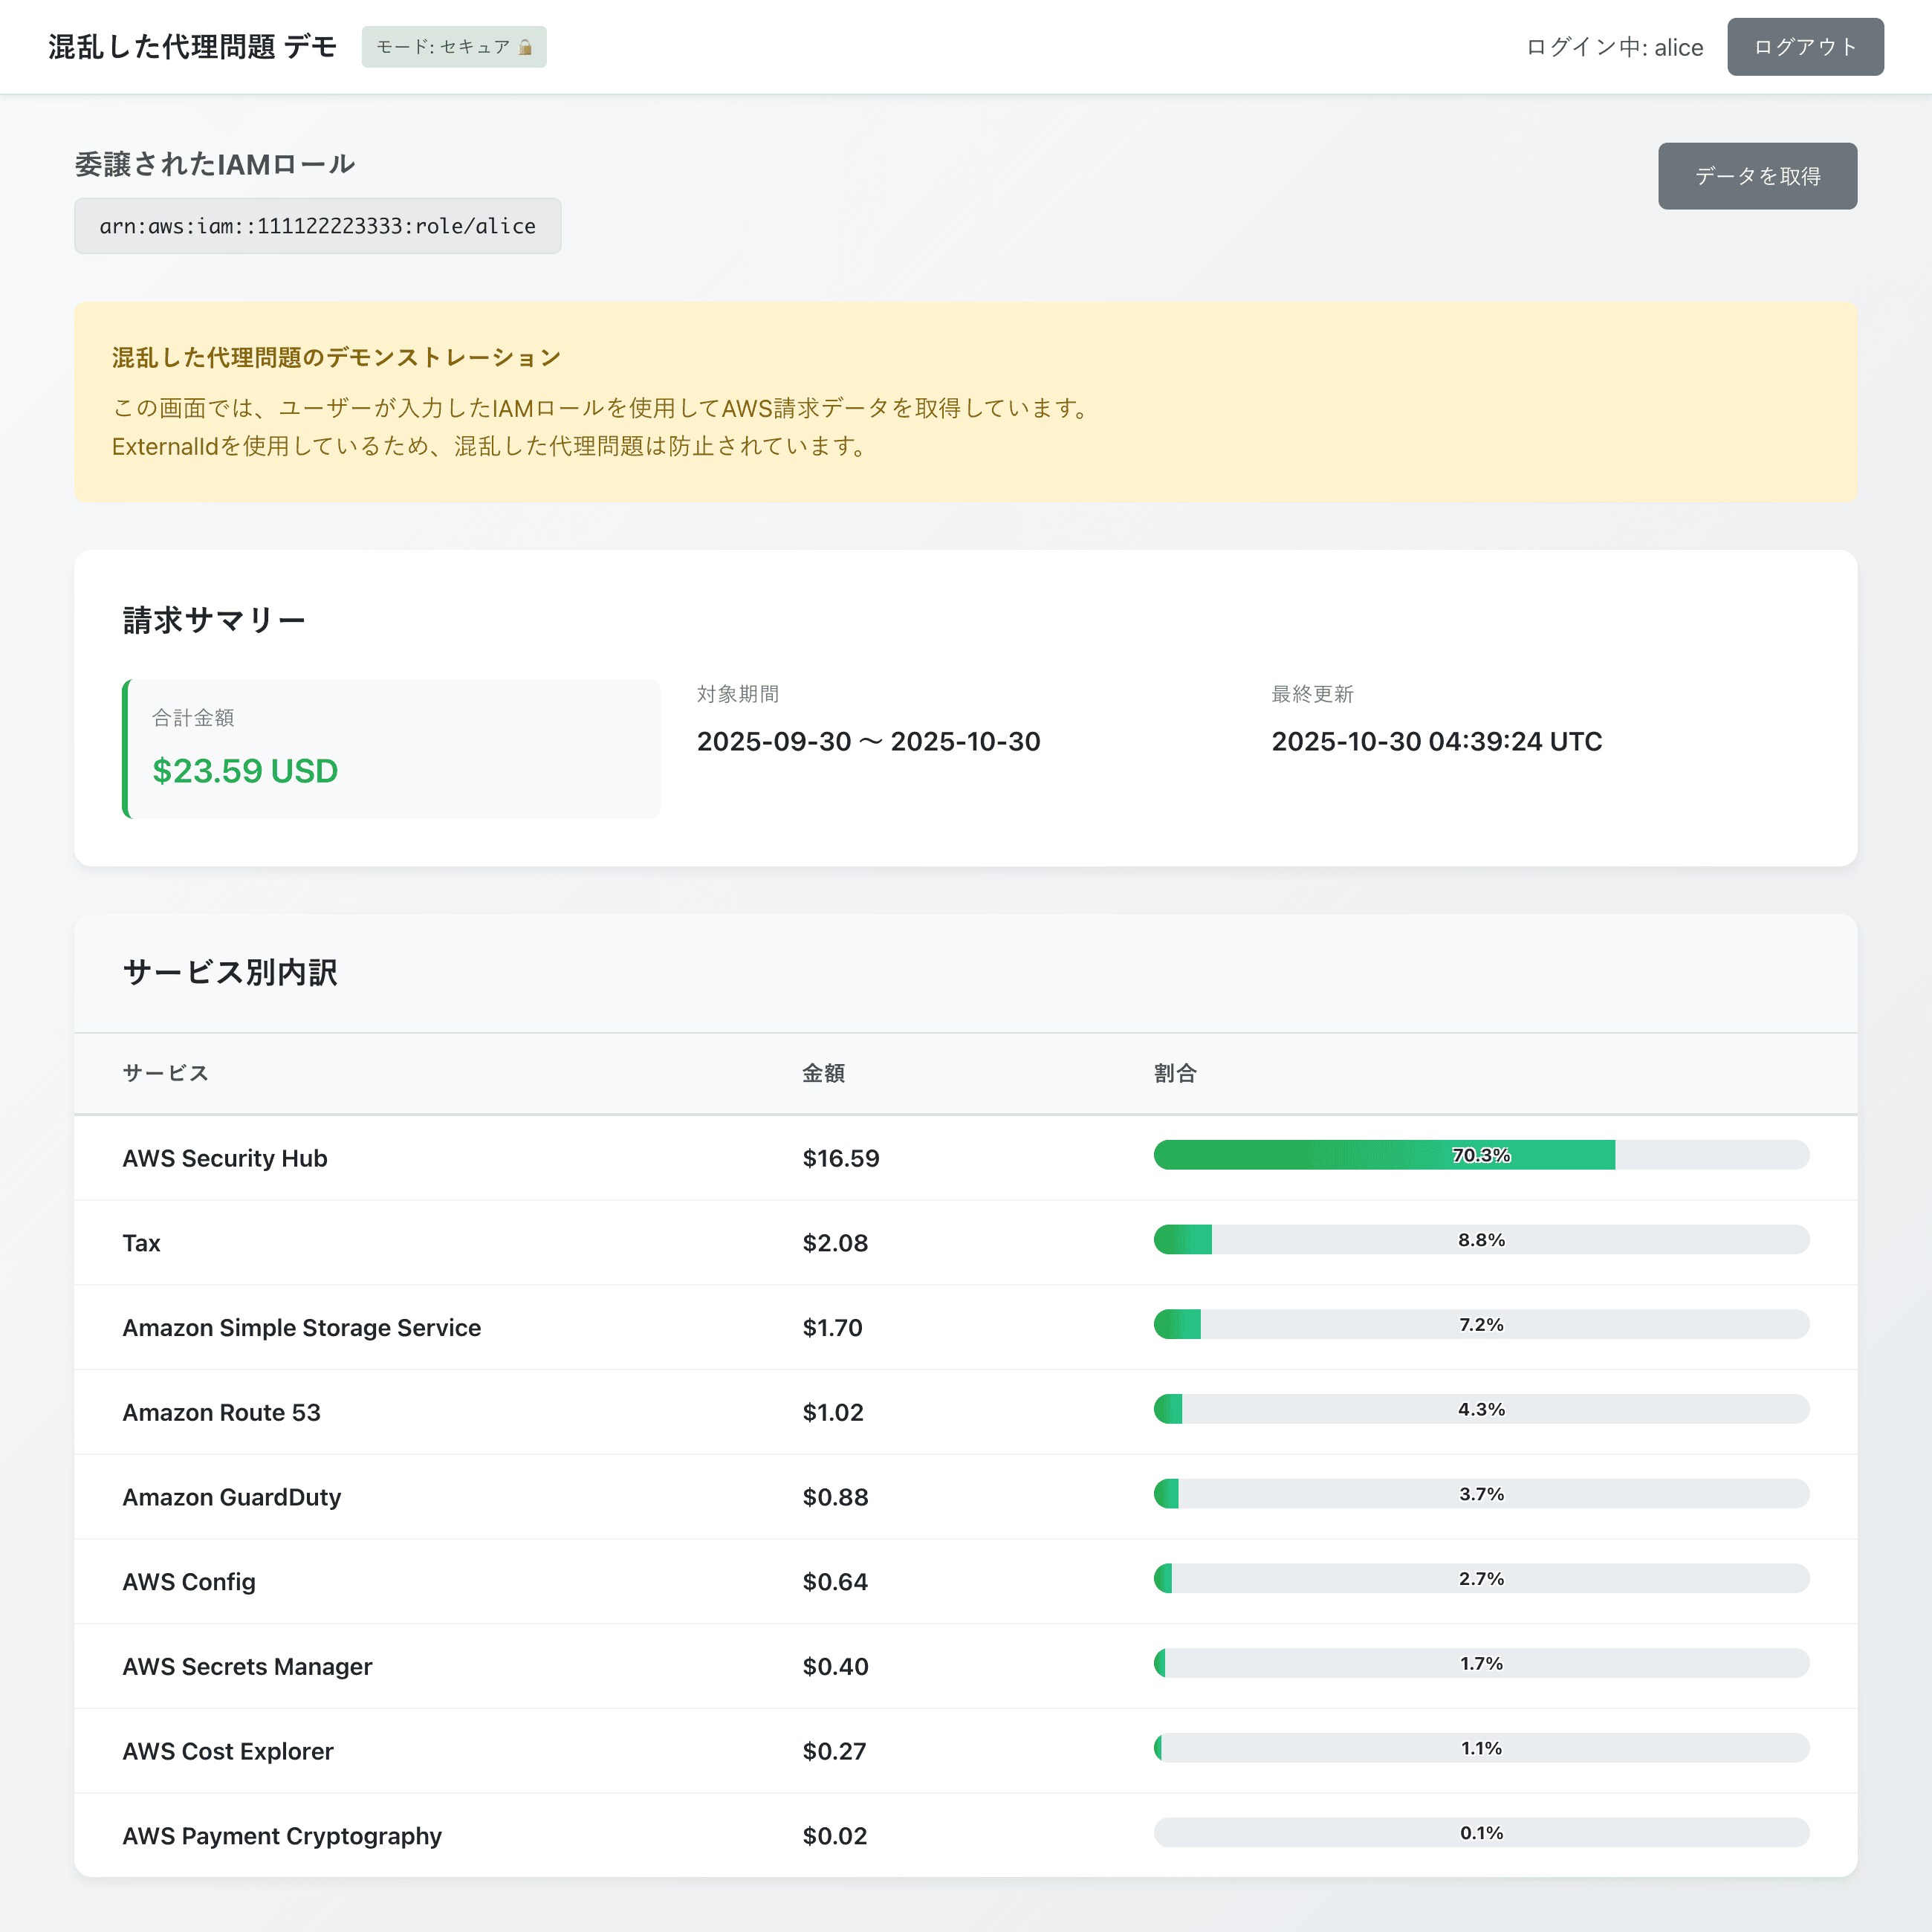The width and height of the screenshot is (1932, 1932).
Task: Click the ログアウト button
Action: [x=1804, y=47]
